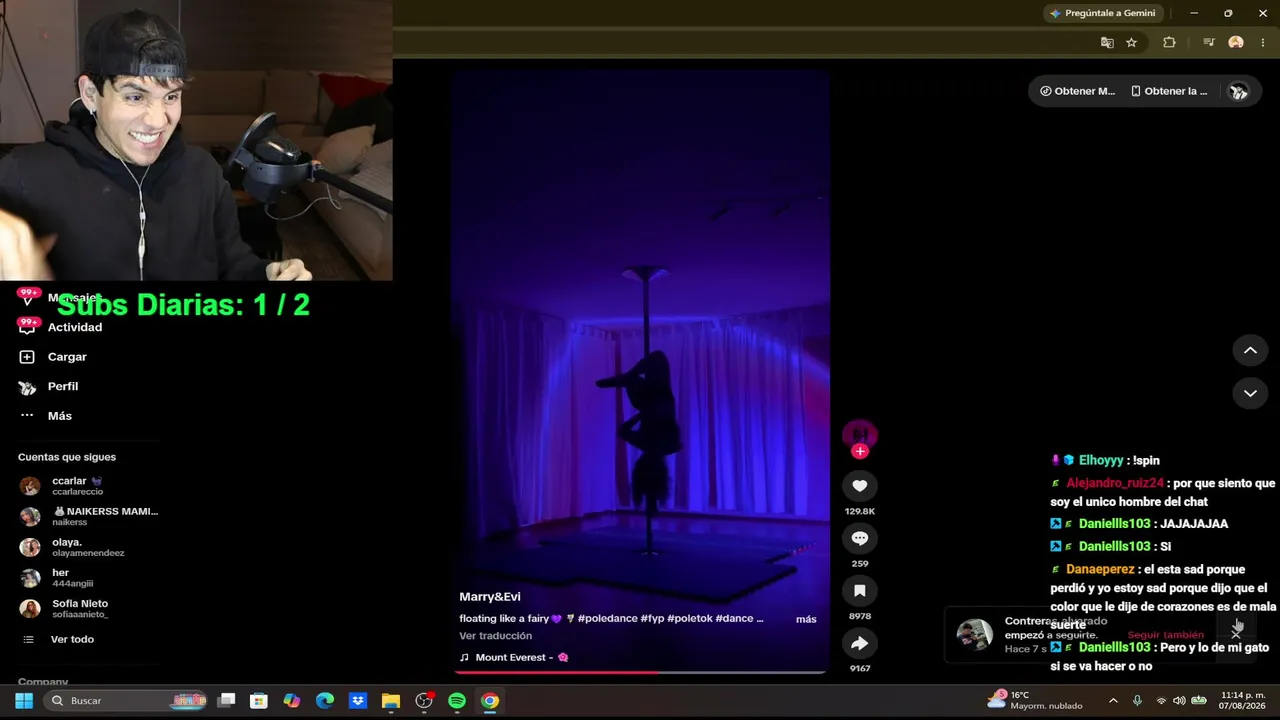Dismiss the follower notification with X
The width and height of the screenshot is (1280, 720).
[x=1236, y=634]
